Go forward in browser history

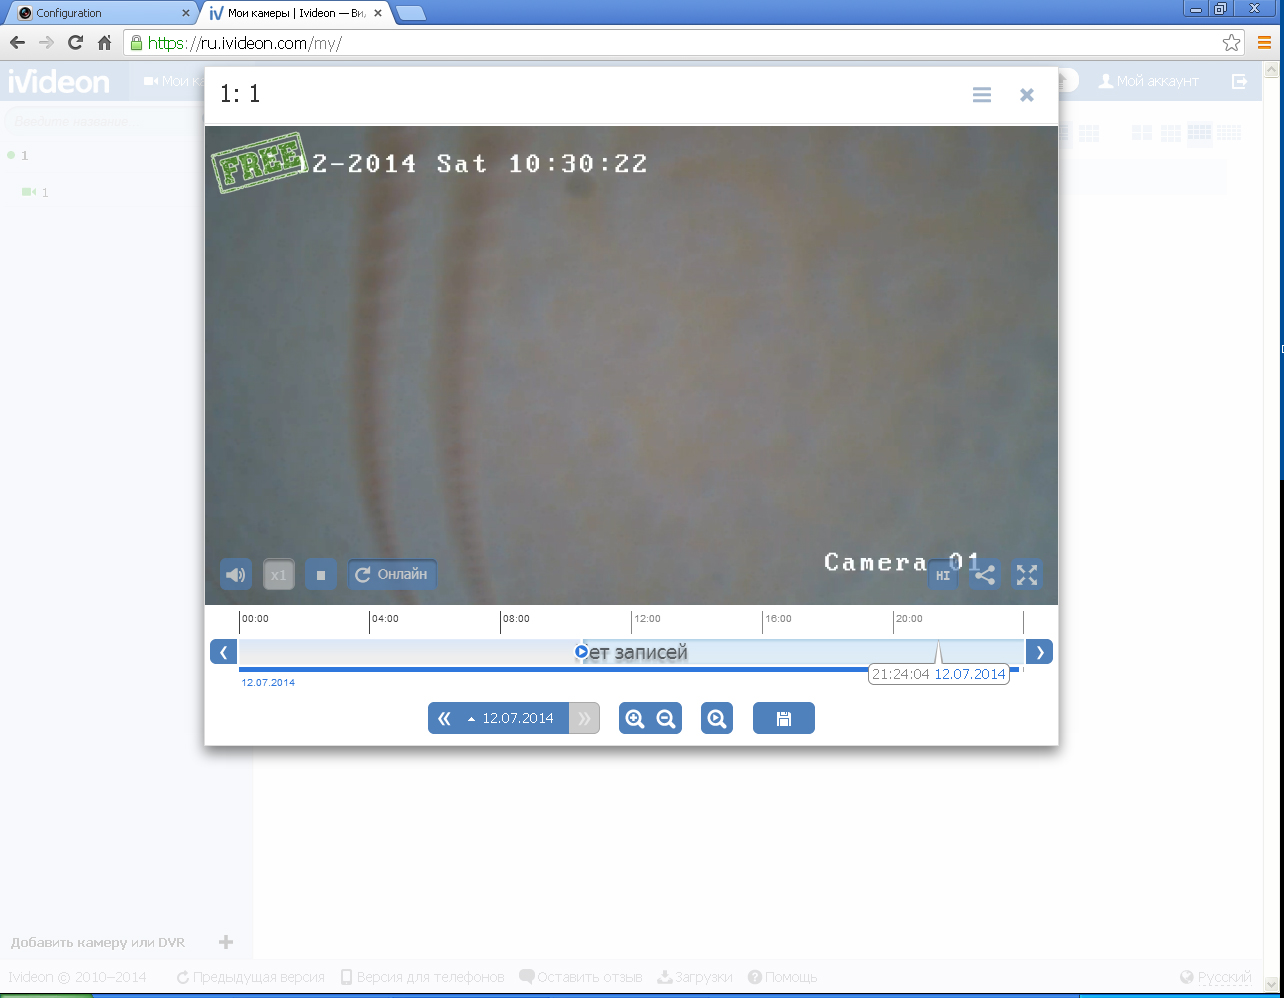pyautogui.click(x=46, y=43)
